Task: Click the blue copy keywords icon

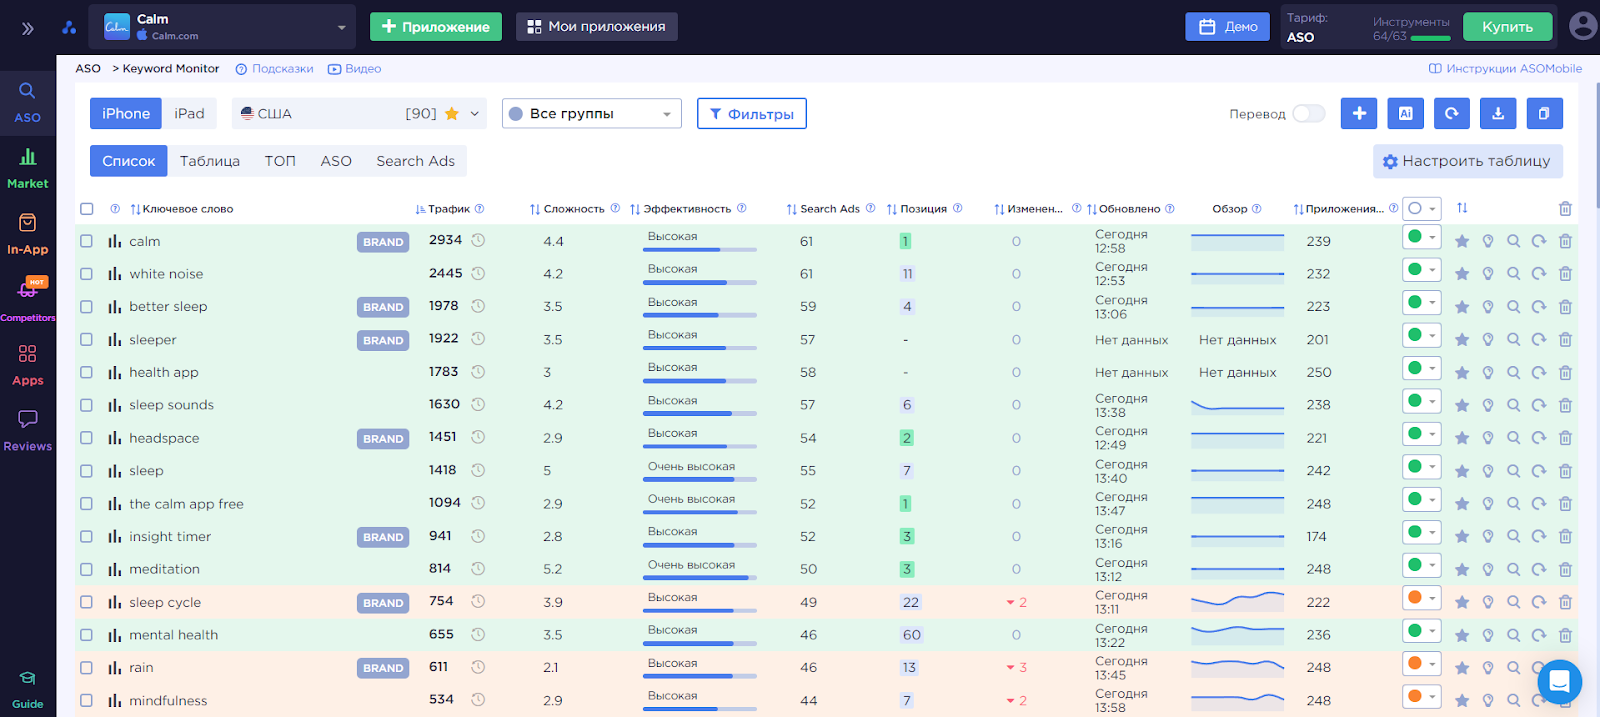Action: 1544,113
